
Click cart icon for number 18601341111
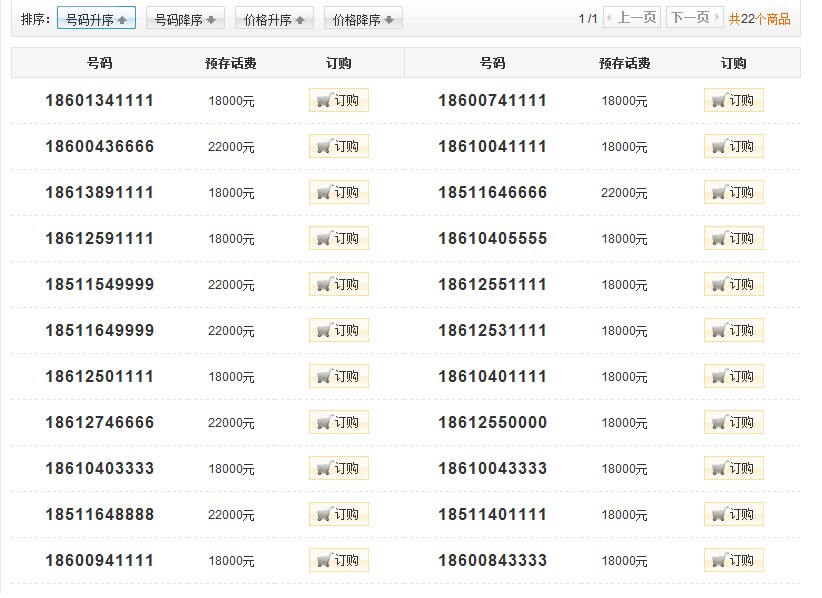coord(338,100)
